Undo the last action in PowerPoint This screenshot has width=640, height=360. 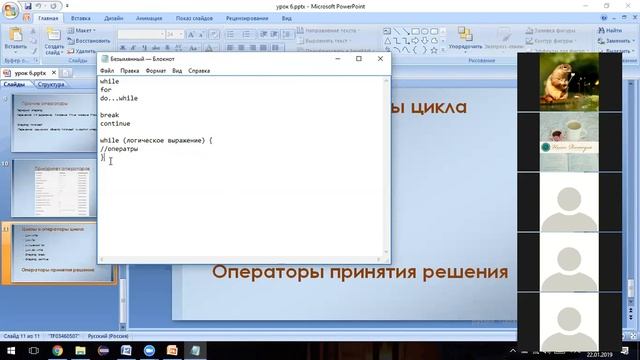tap(39, 6)
